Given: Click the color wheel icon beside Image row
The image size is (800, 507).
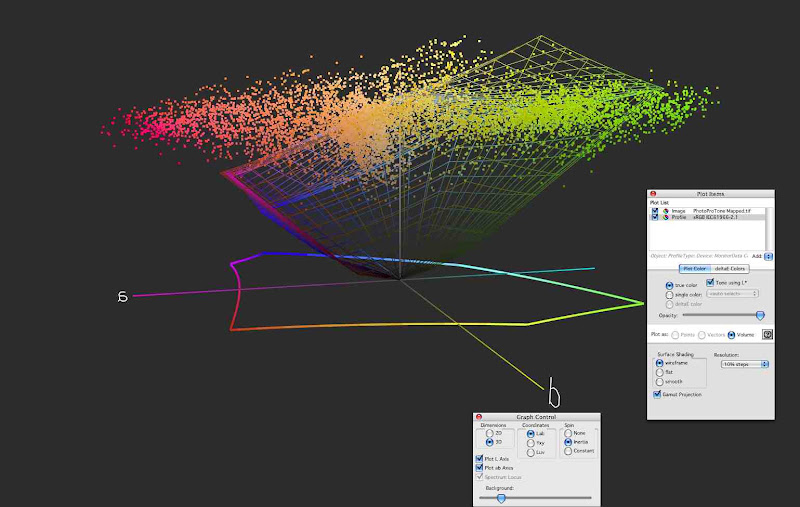Looking at the screenshot, I should (x=665, y=211).
